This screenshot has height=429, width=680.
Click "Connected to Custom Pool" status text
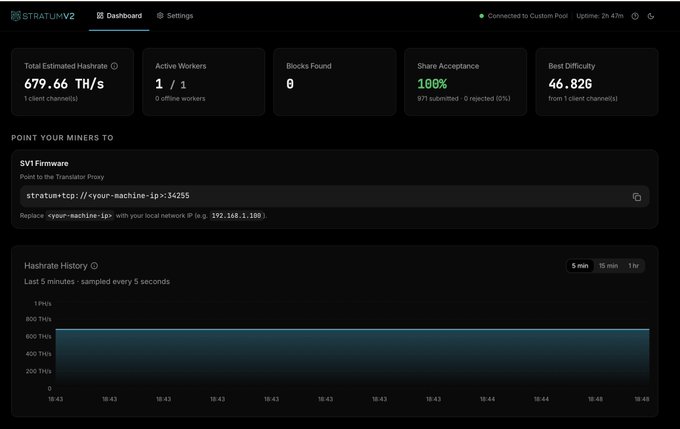pos(527,16)
